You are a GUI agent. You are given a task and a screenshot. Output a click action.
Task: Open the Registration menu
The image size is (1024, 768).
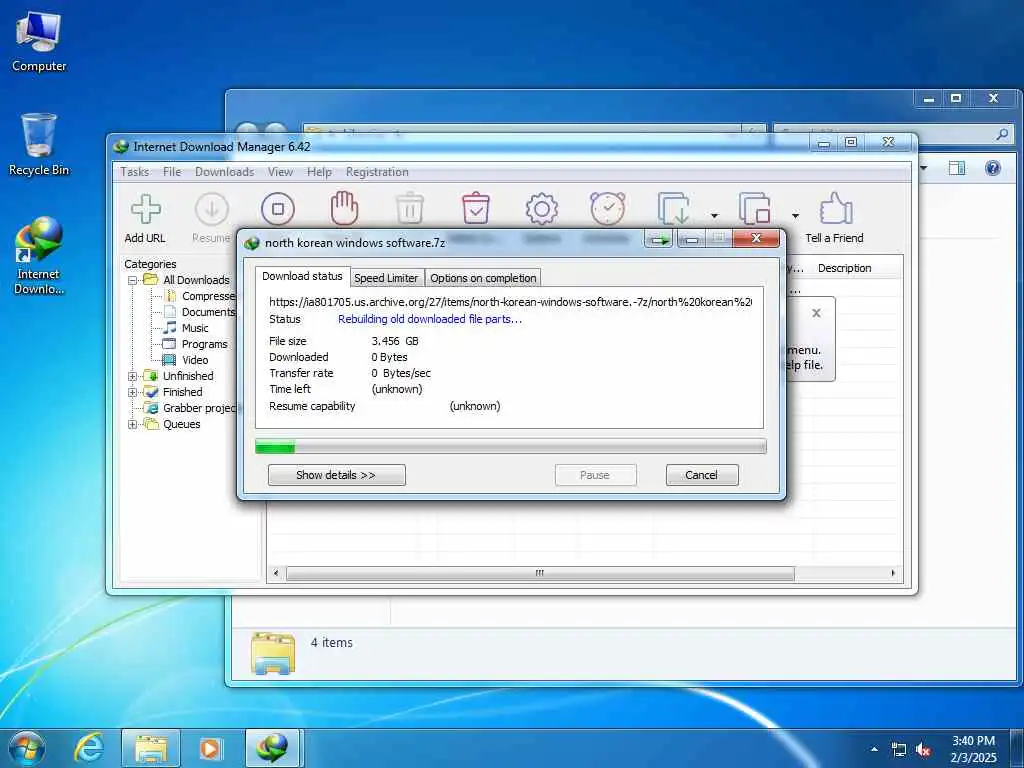[x=377, y=172]
